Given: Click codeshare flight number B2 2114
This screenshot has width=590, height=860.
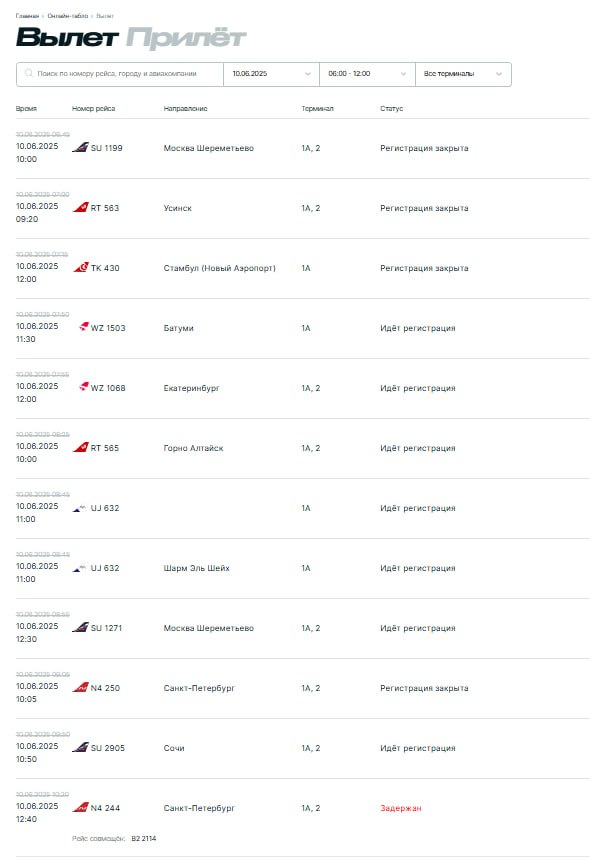Looking at the screenshot, I should coord(144,839).
